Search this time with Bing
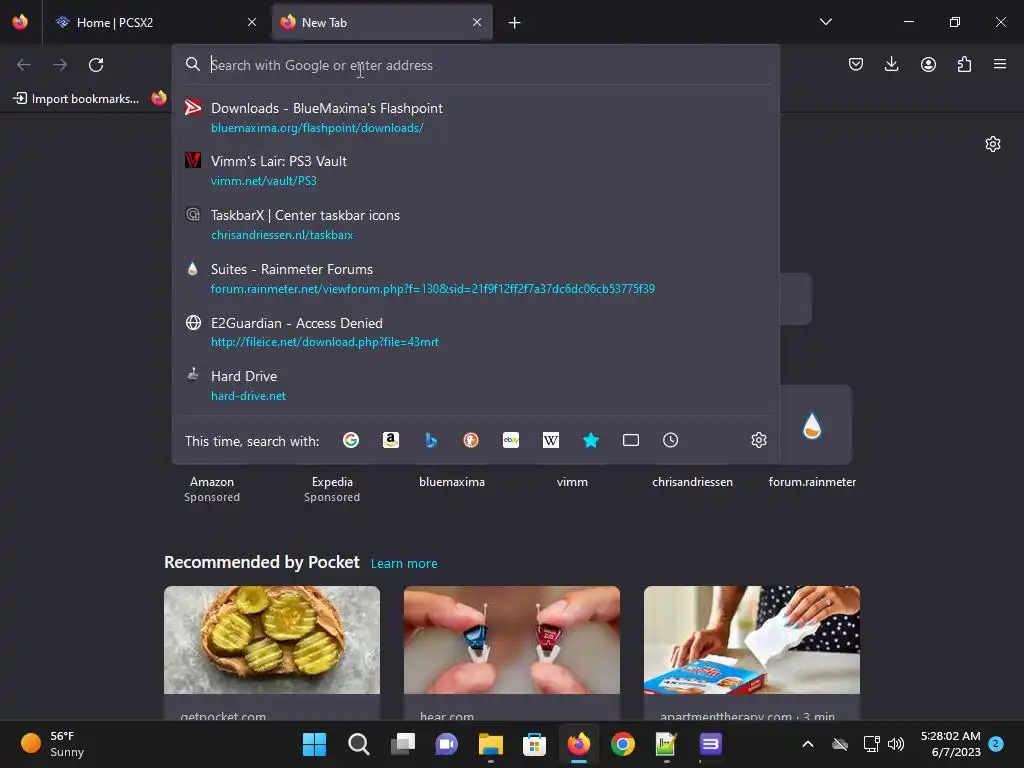The height and width of the screenshot is (768, 1024). 431,440
